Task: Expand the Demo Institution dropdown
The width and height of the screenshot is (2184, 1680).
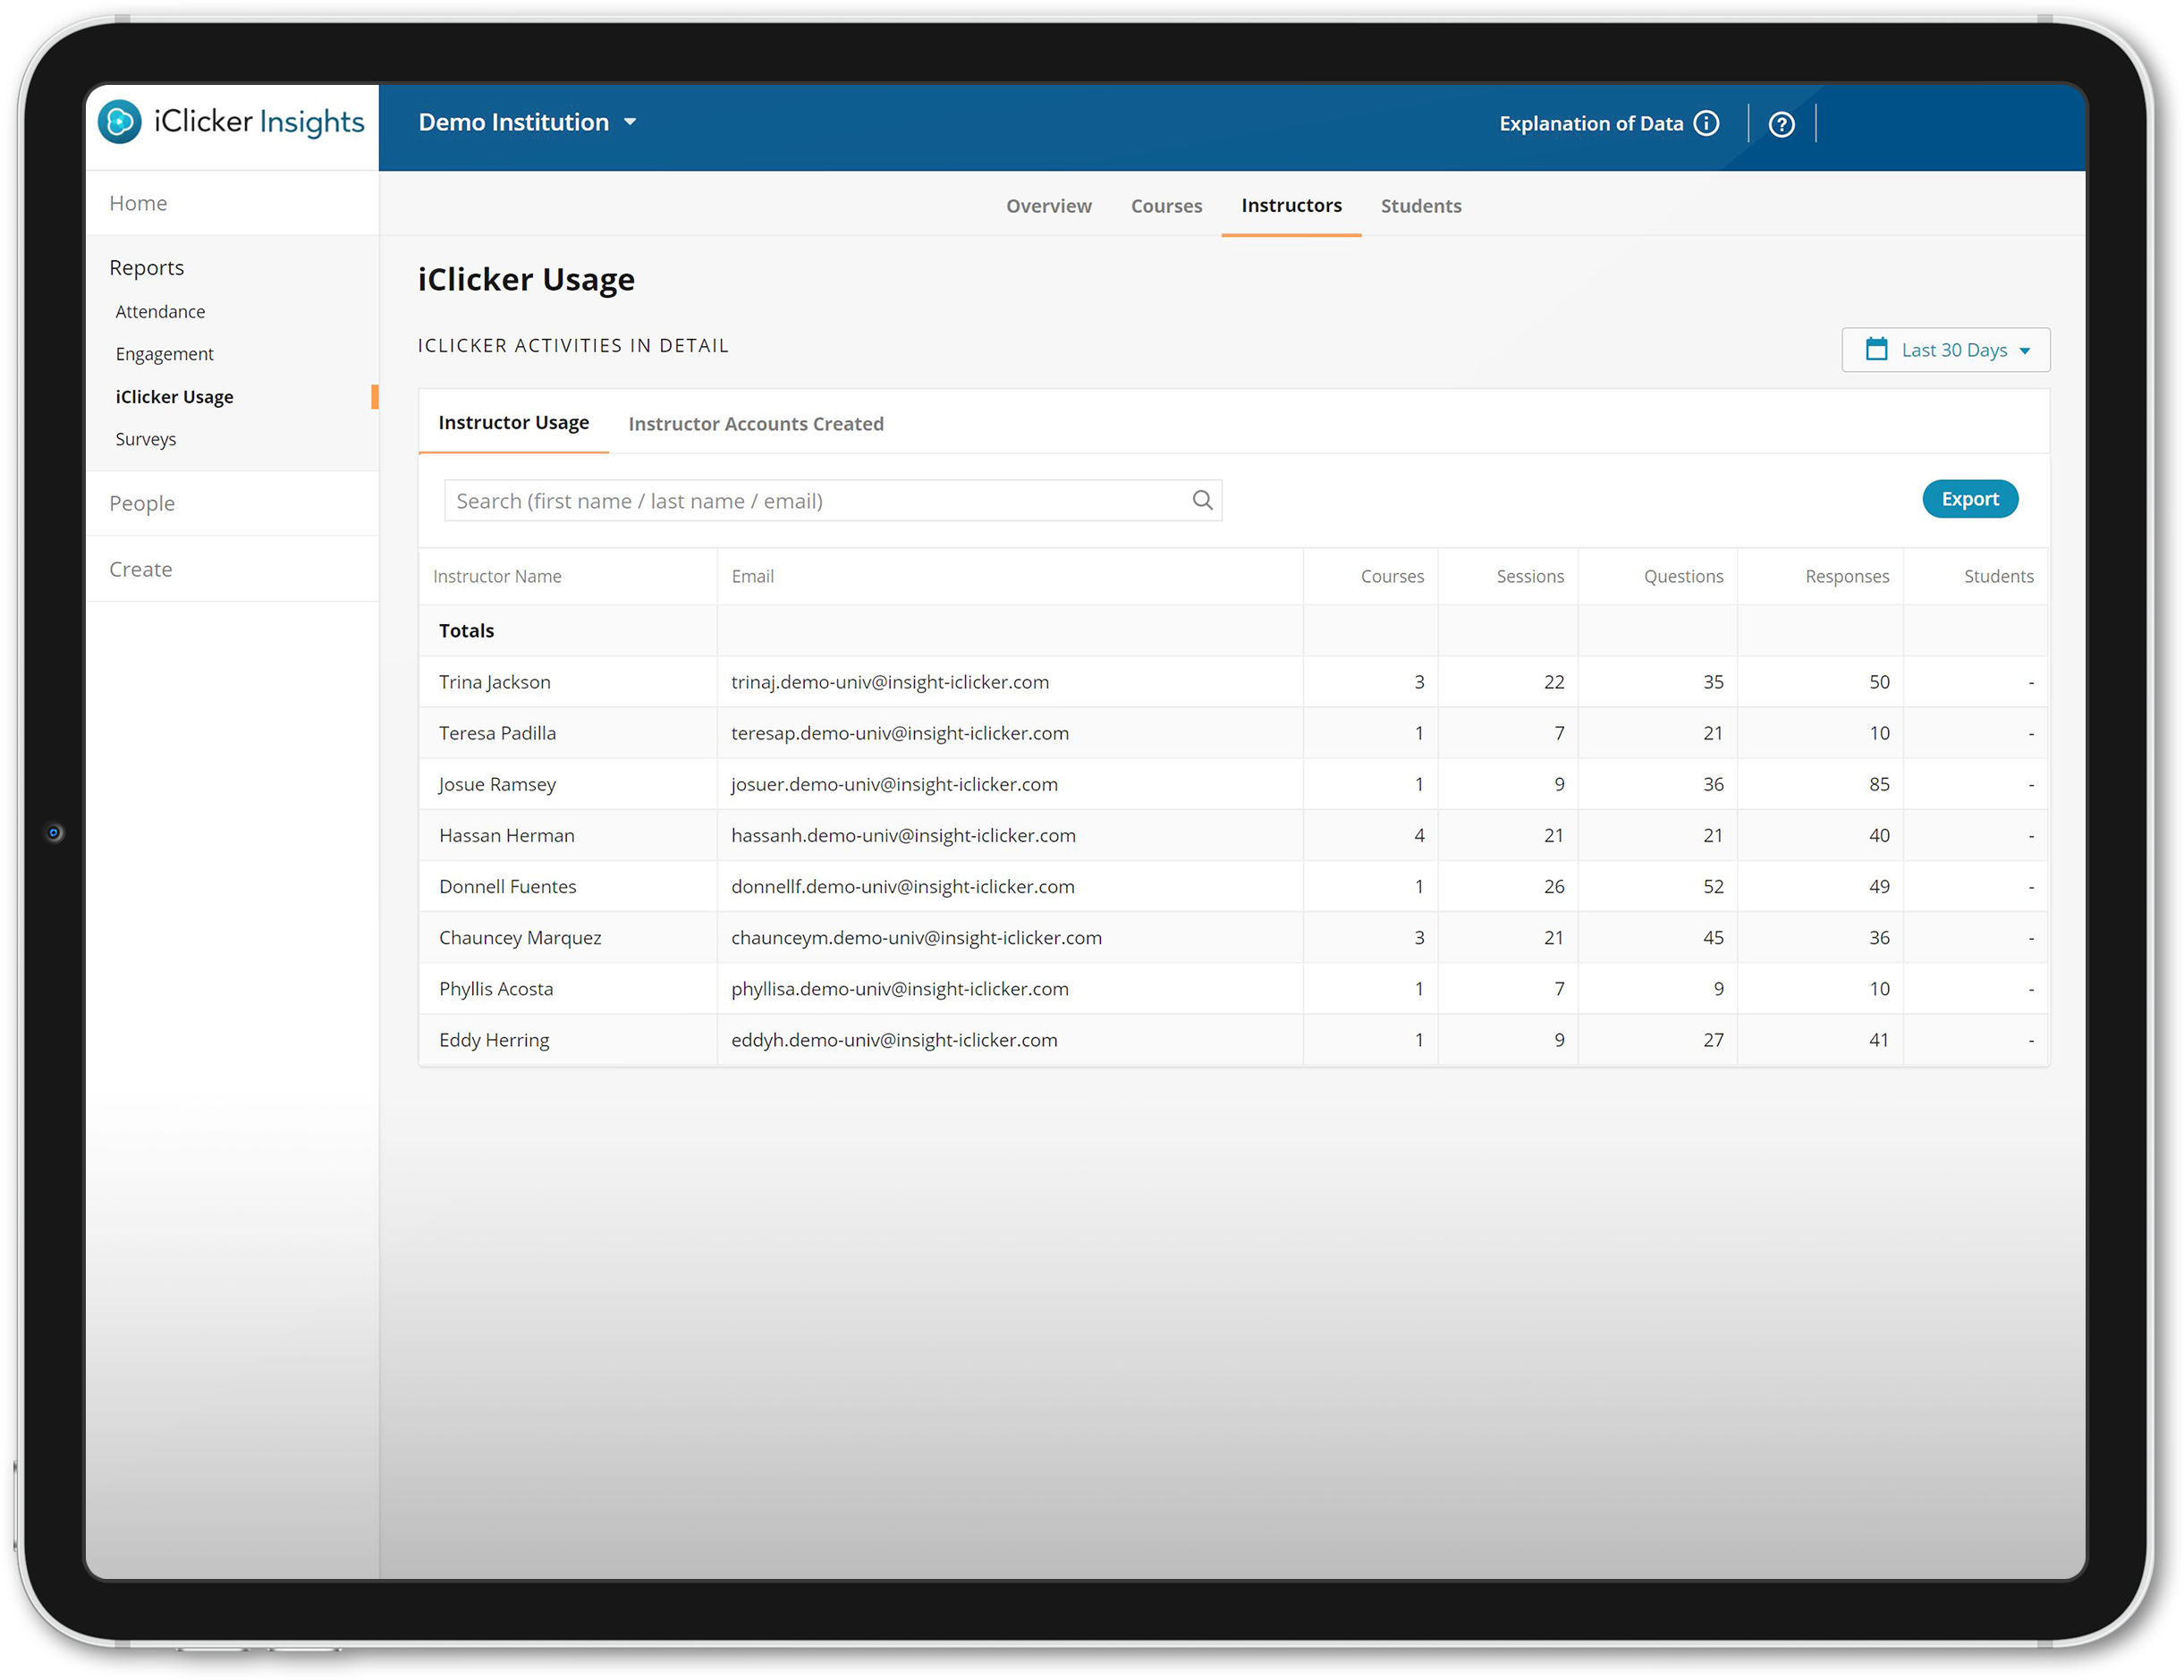Action: click(x=527, y=122)
